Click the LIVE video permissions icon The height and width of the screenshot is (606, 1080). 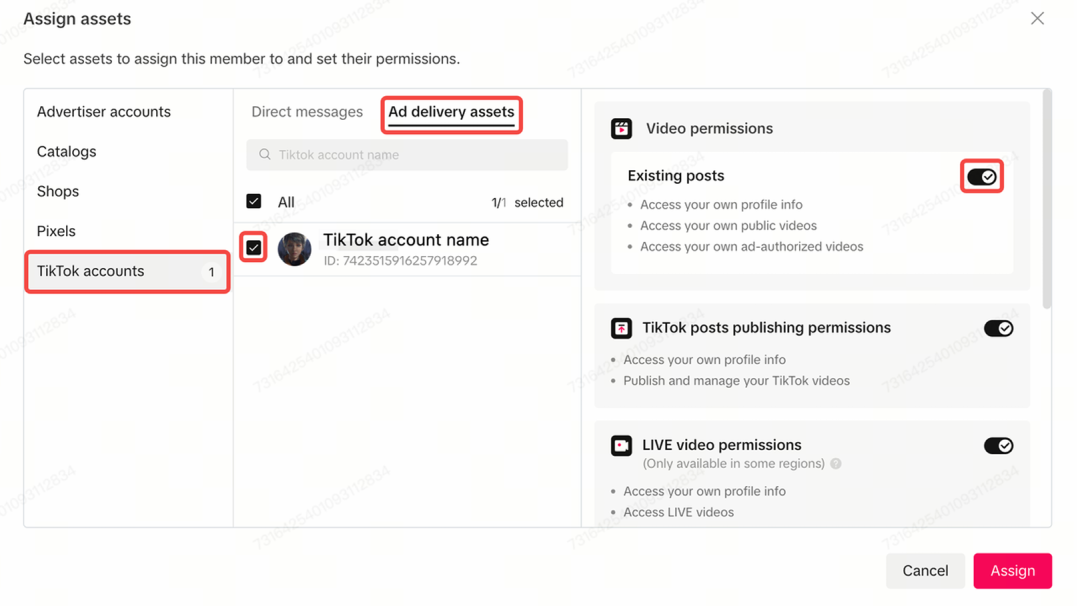coord(621,446)
